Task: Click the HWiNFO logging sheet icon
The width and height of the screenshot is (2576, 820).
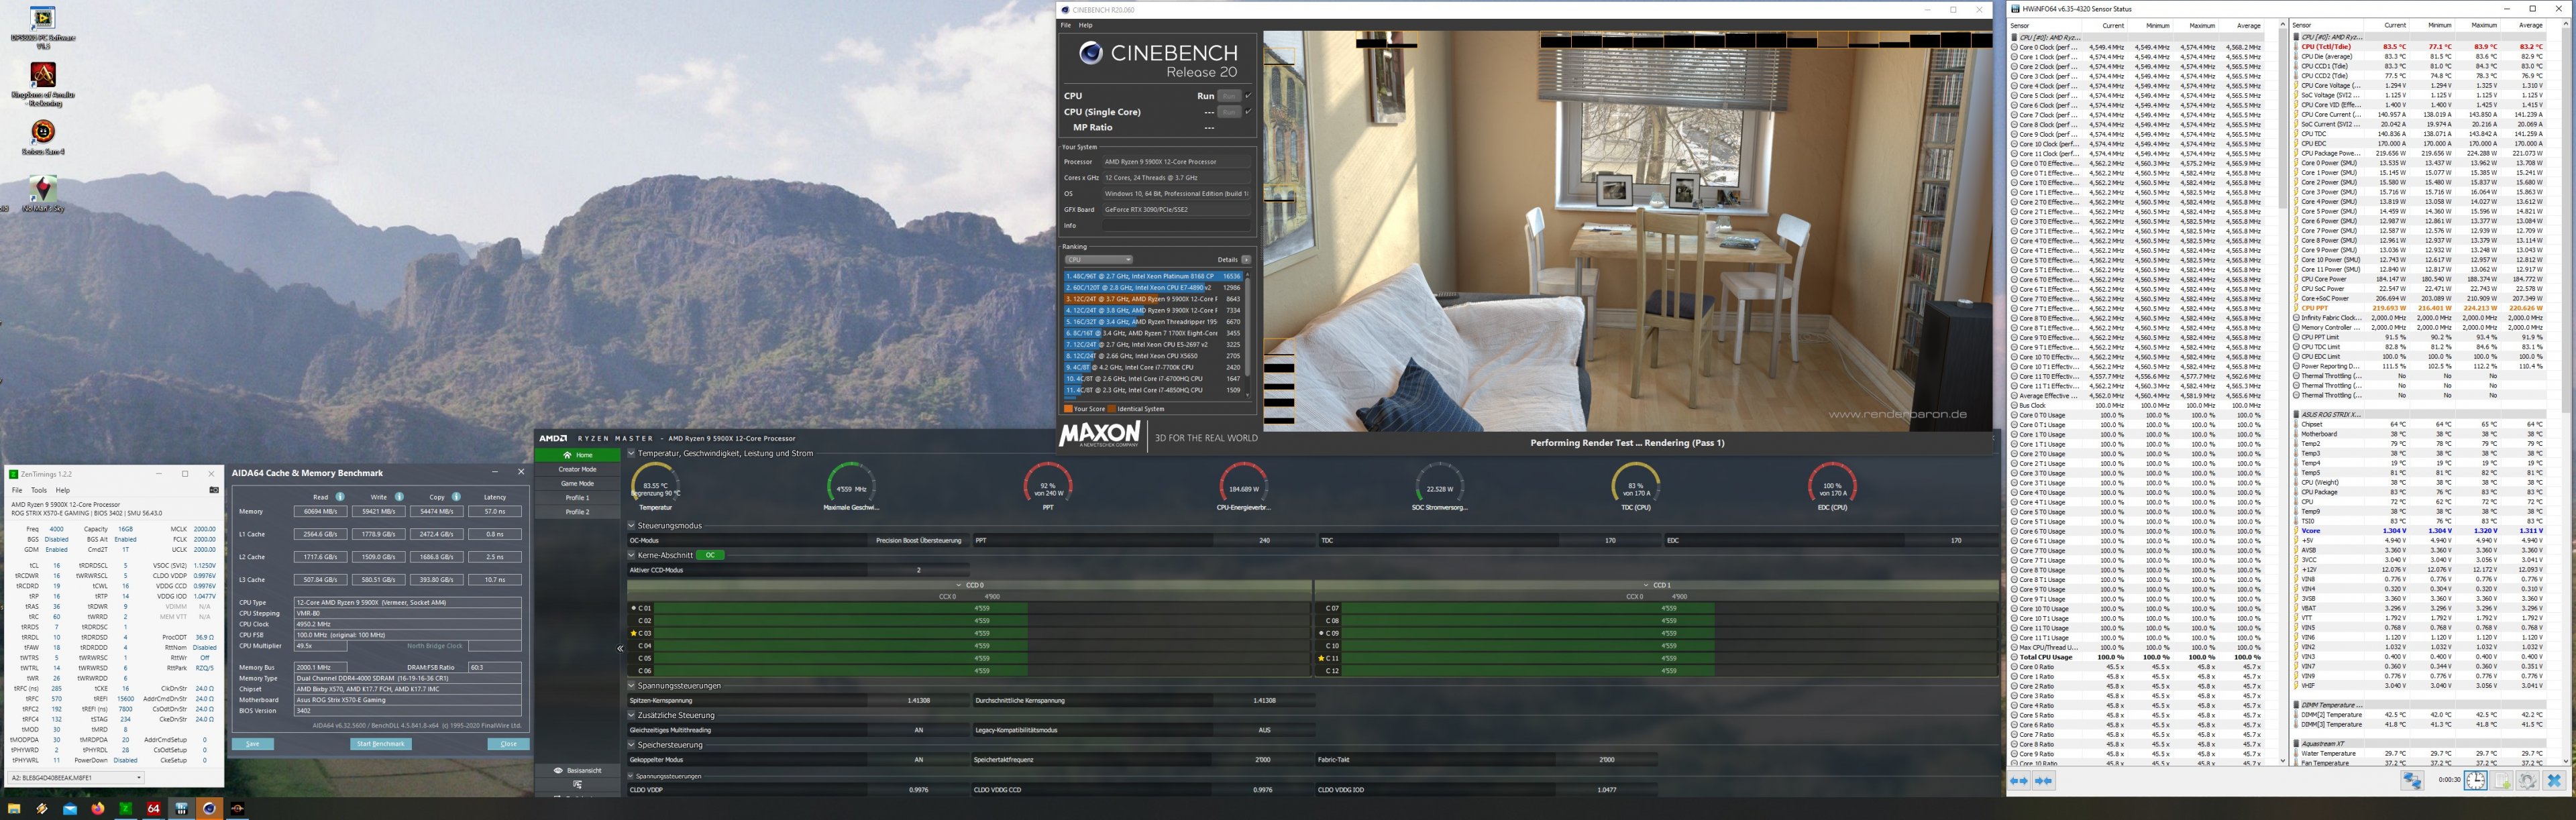Action: coord(2503,781)
